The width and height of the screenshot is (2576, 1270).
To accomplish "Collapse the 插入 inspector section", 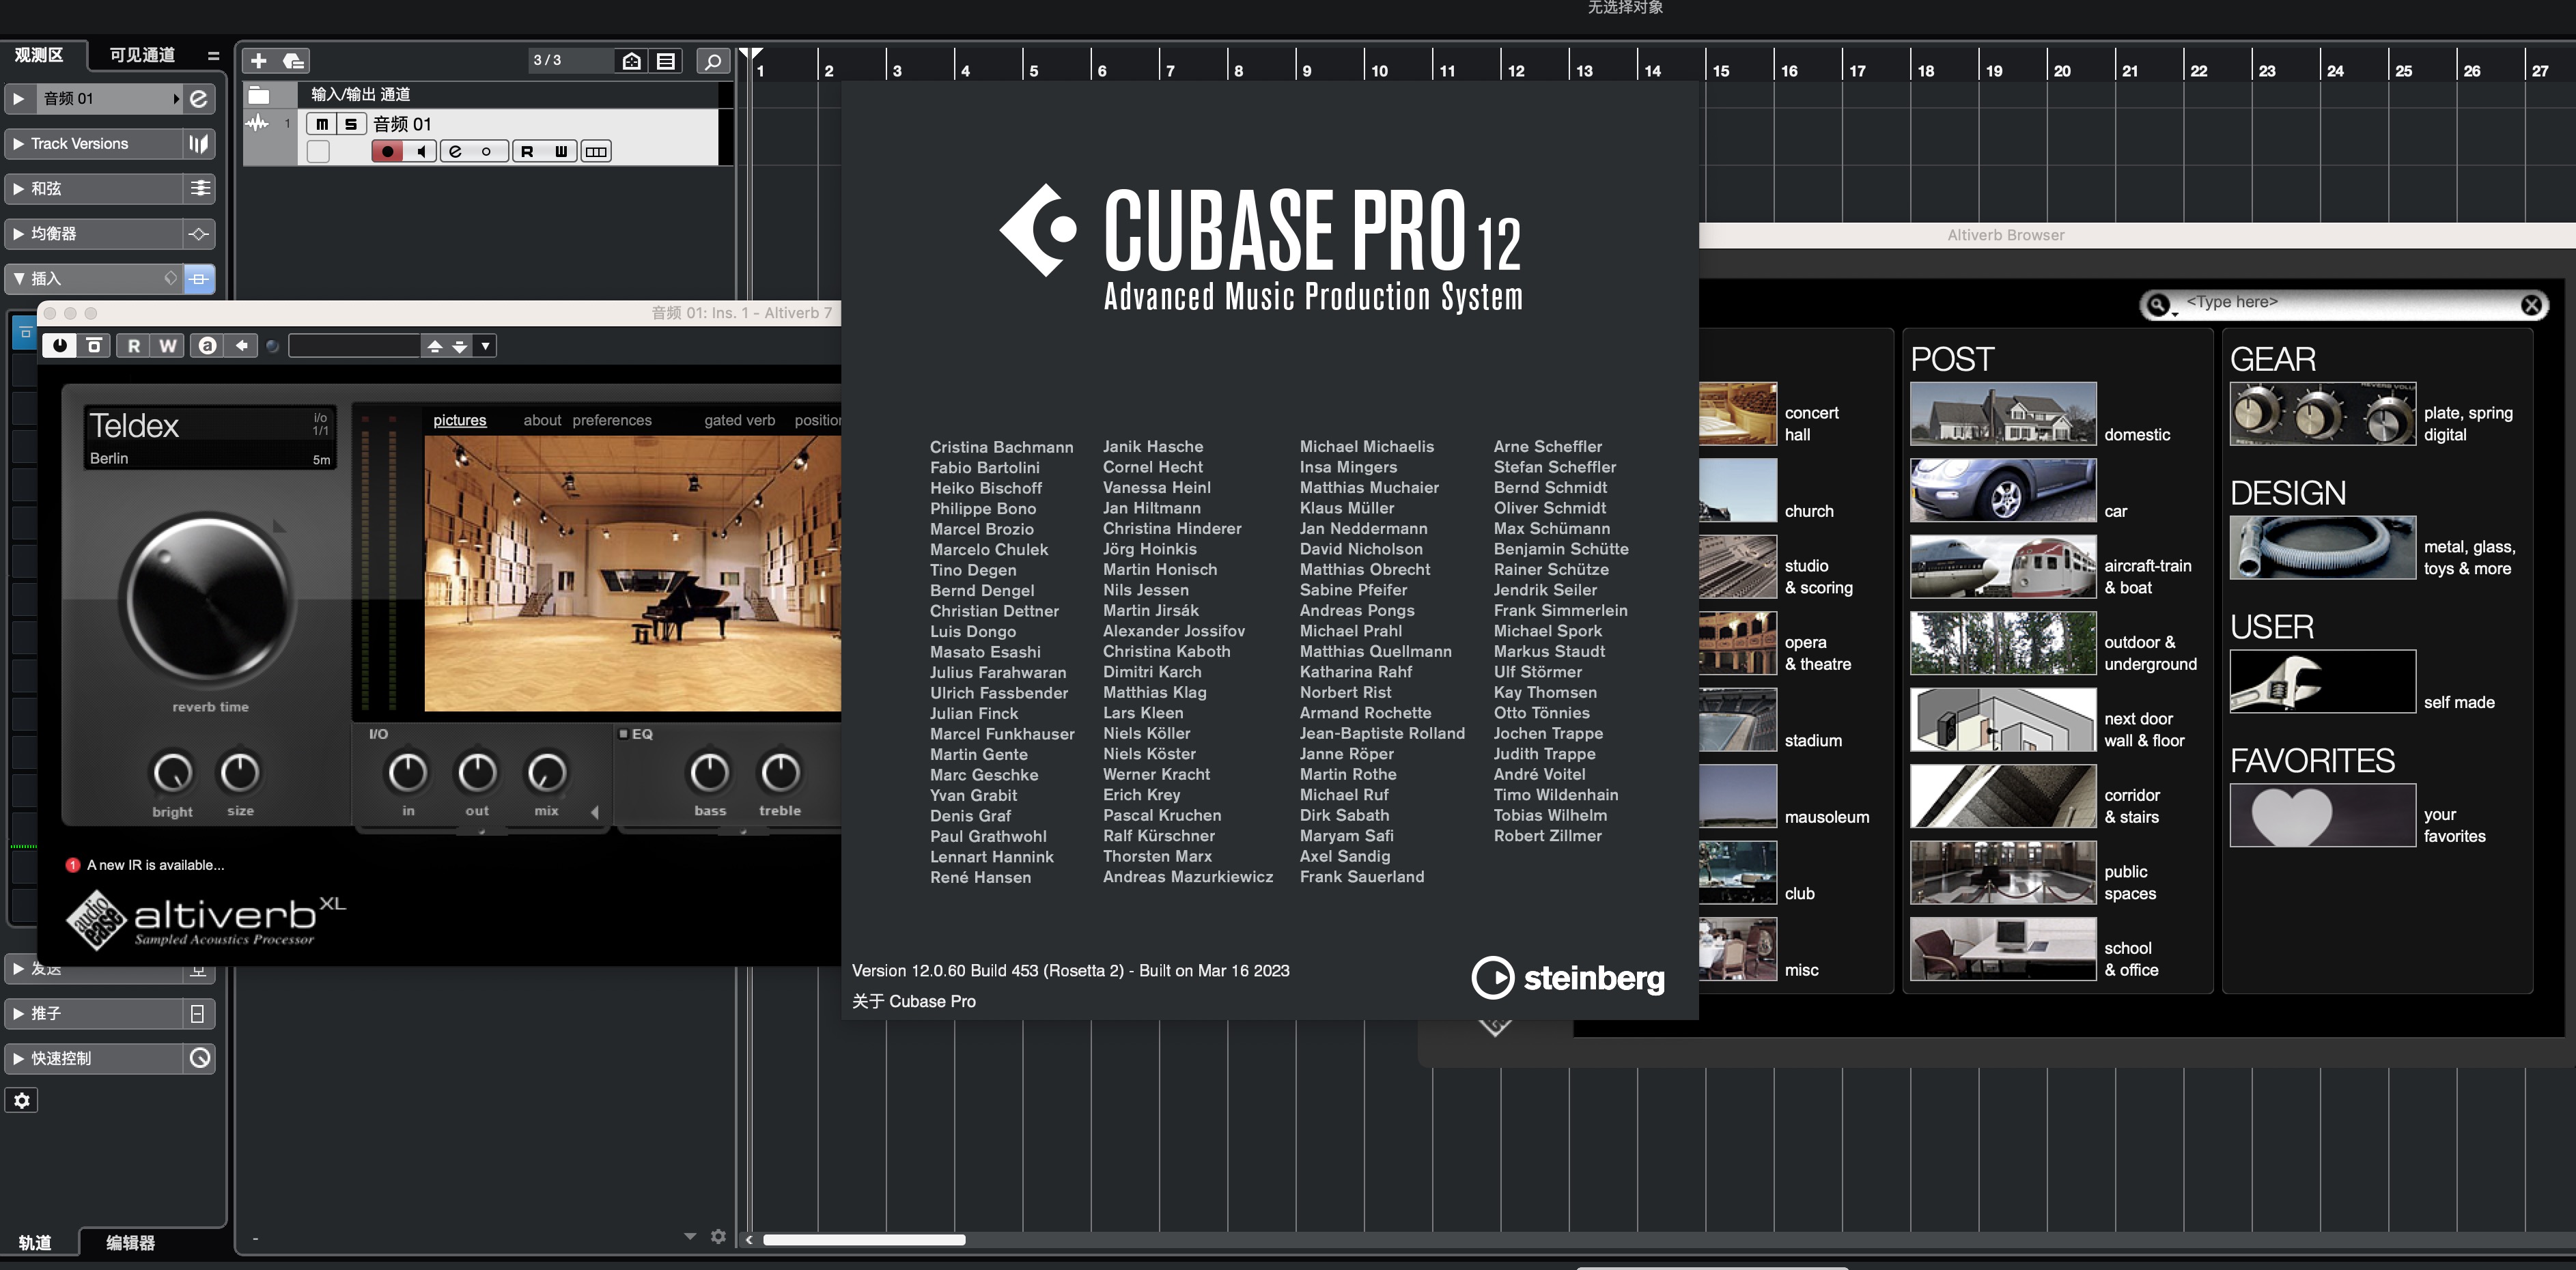I will [x=18, y=278].
